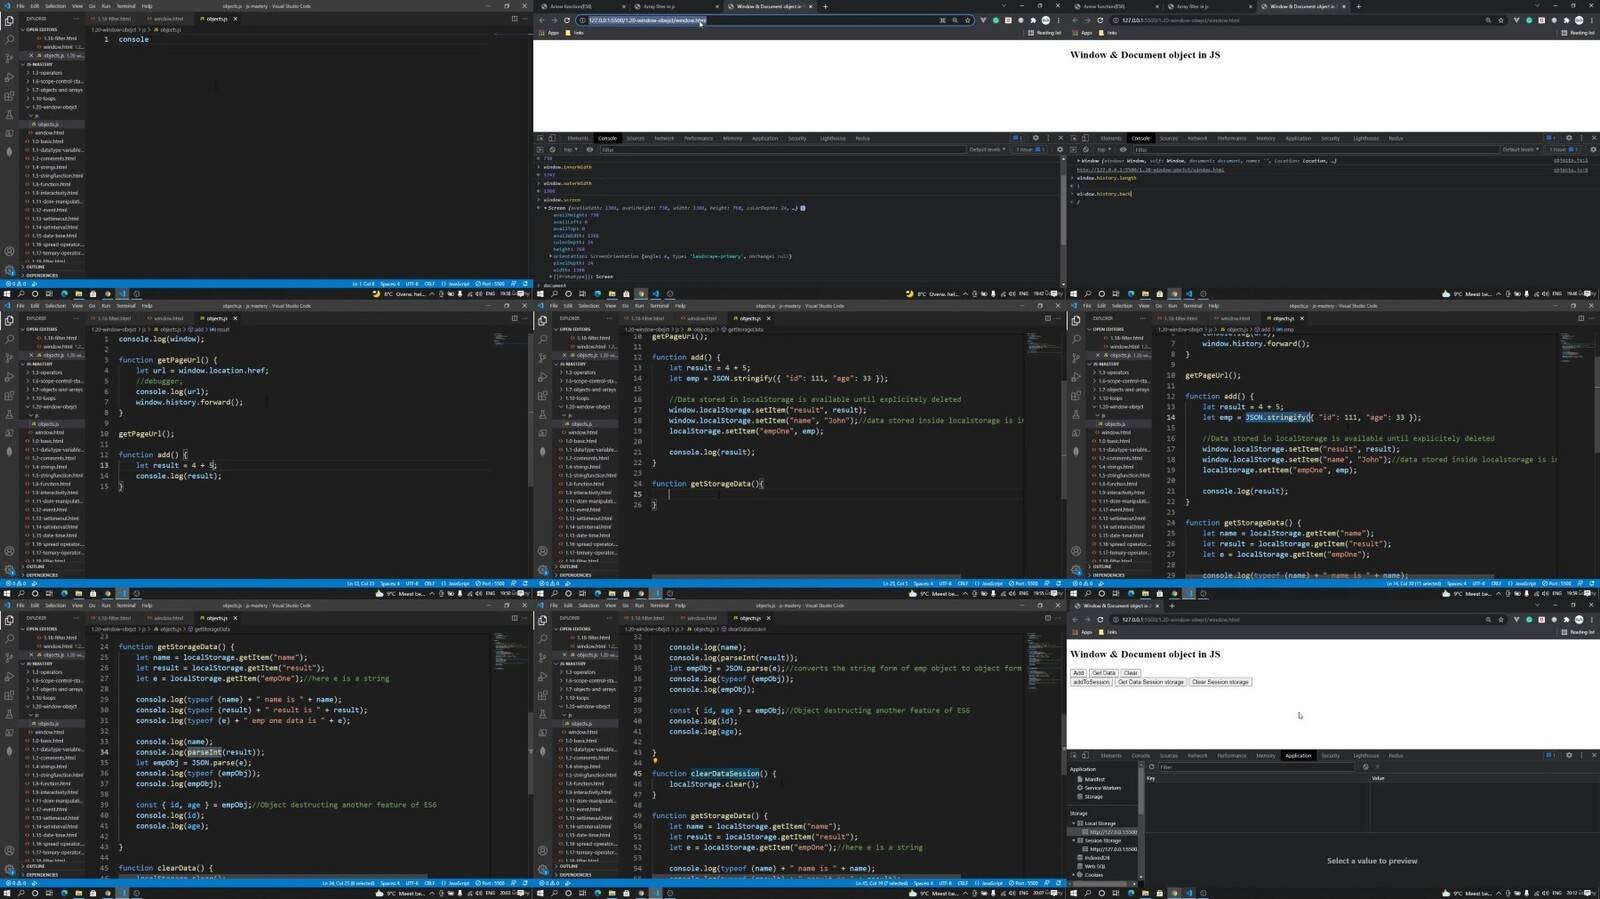The image size is (1600, 899).
Task: Open Source Control in the VS Code window showing 'console'
Action: tap(9, 58)
